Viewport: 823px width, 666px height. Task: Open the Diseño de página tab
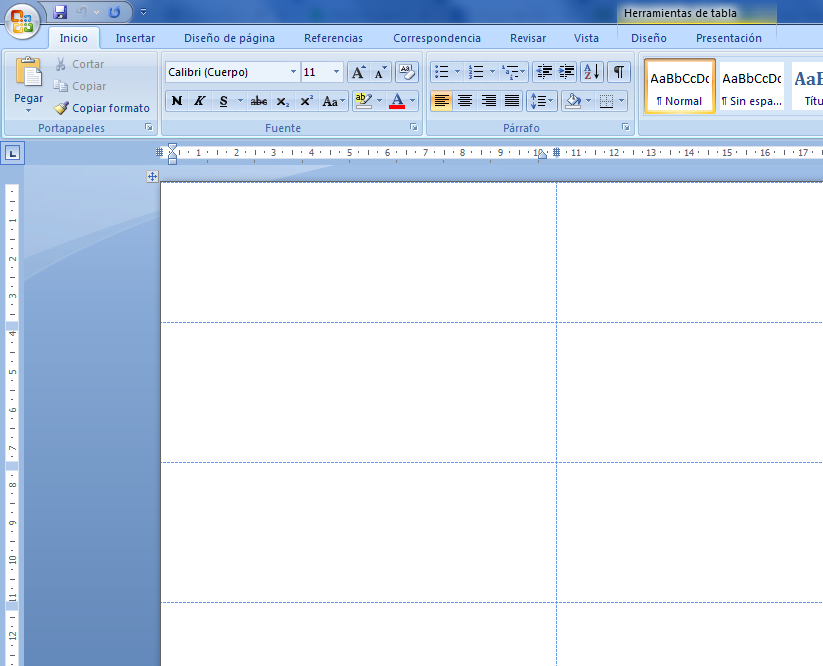[229, 38]
